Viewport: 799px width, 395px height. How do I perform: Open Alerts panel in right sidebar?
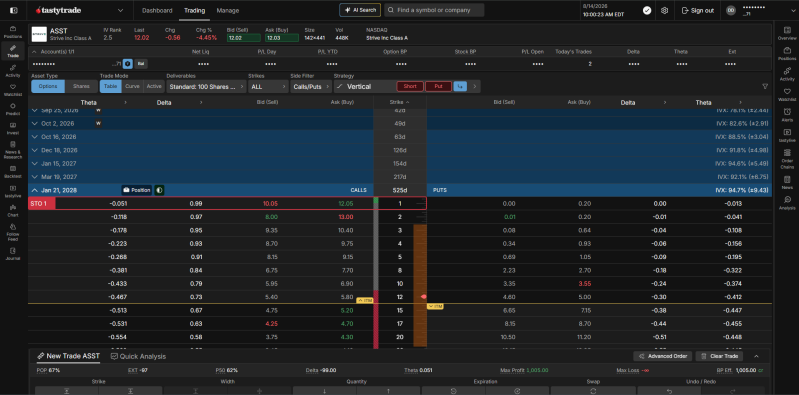[787, 115]
